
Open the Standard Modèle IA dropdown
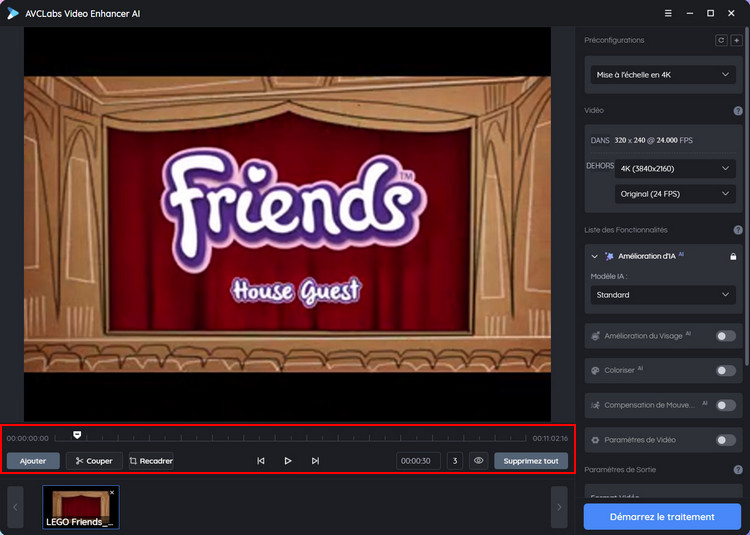[x=663, y=295]
